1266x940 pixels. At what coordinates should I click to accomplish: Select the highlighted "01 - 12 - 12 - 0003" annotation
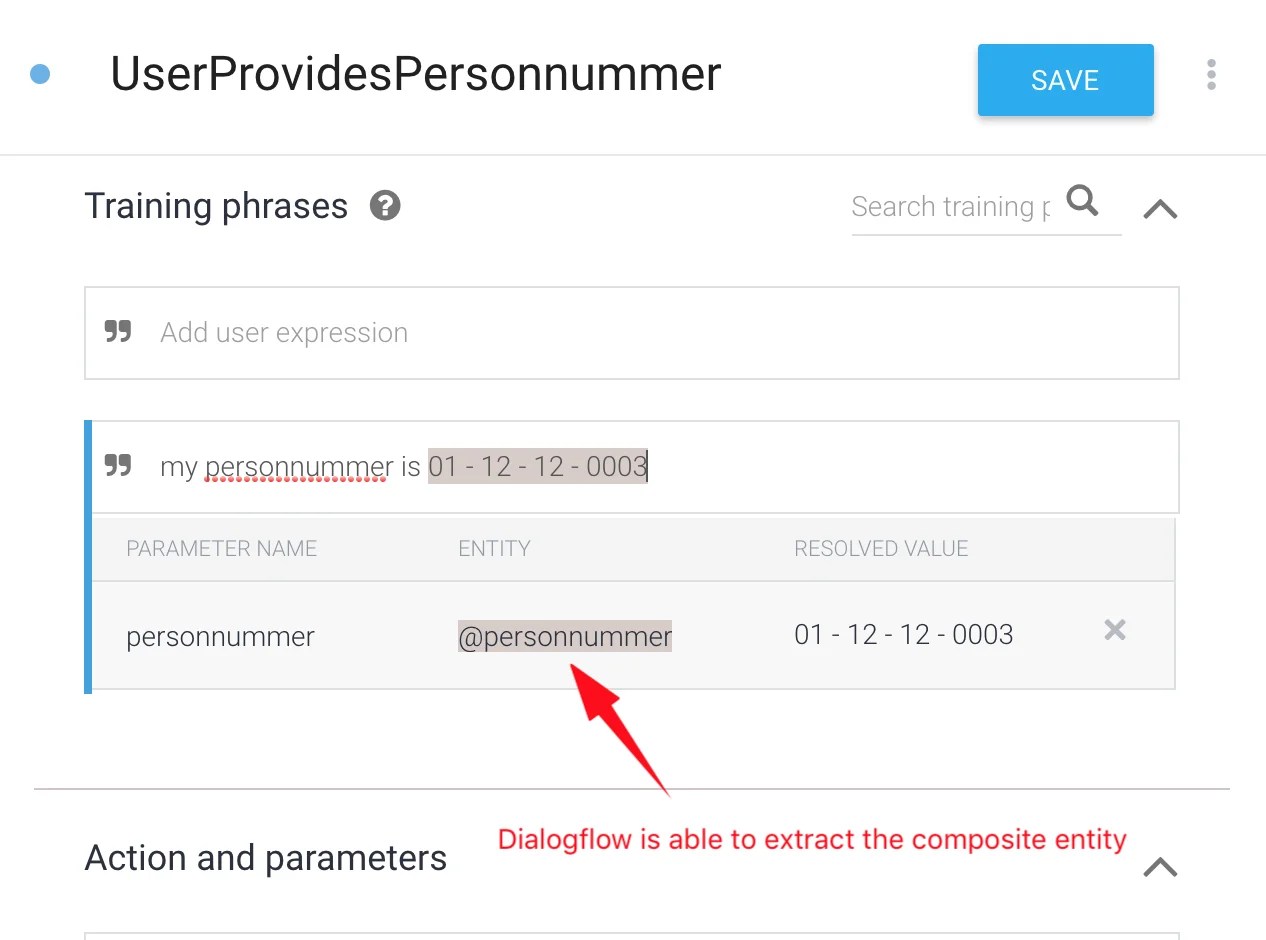pos(537,465)
